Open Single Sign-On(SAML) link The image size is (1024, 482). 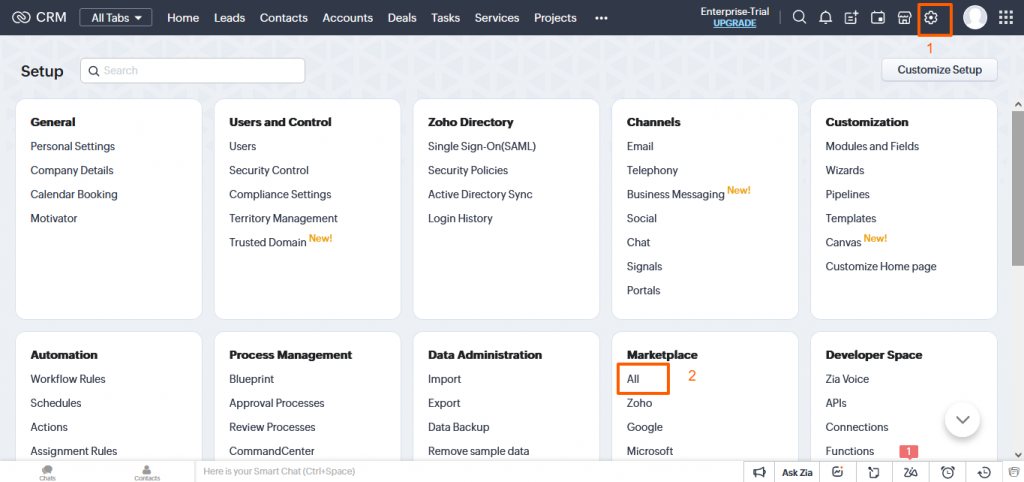pos(482,146)
